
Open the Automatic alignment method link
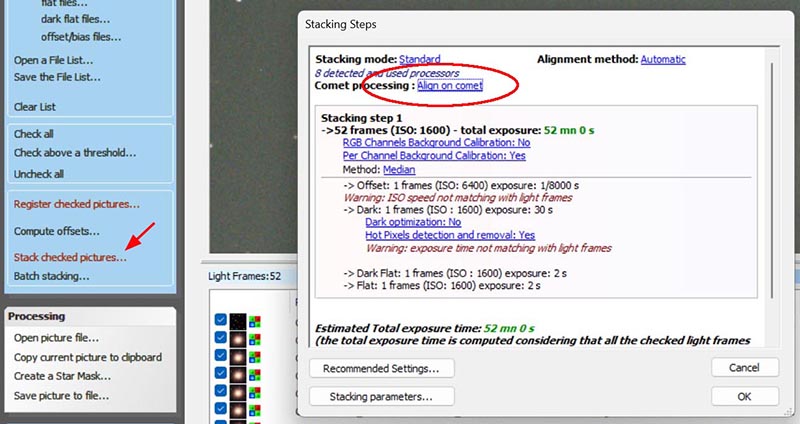[x=663, y=59]
